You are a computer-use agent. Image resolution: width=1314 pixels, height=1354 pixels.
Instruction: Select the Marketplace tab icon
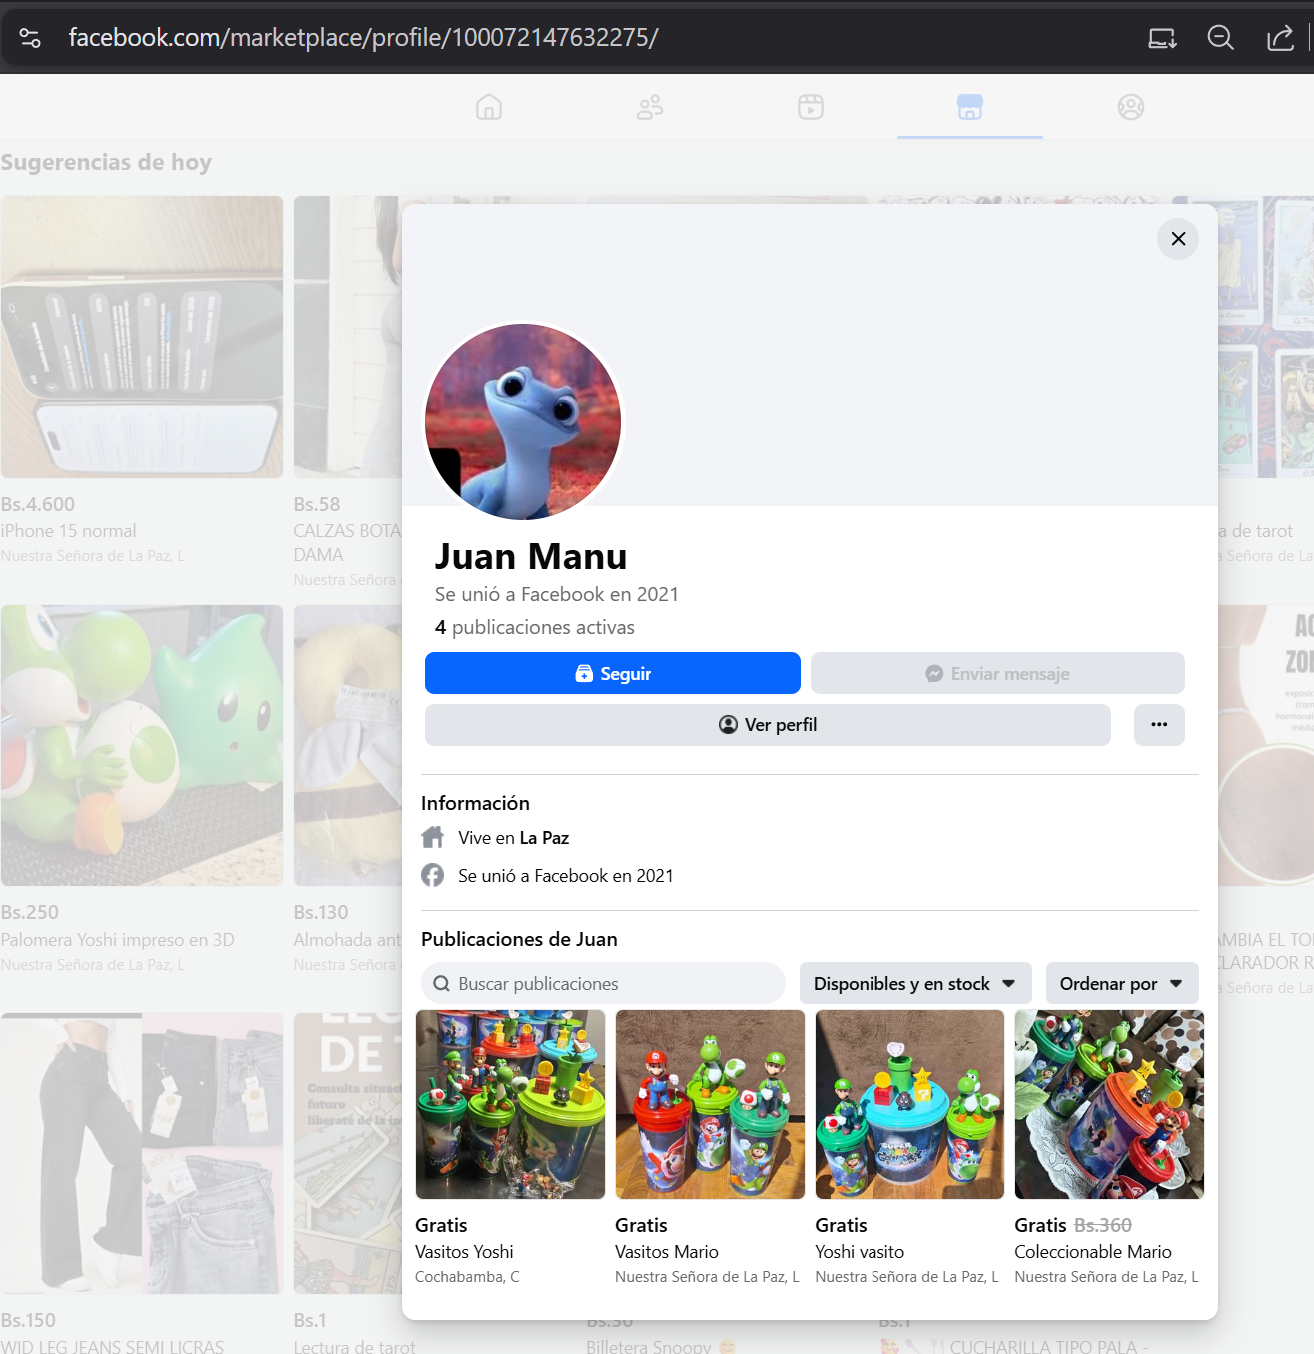click(x=970, y=107)
